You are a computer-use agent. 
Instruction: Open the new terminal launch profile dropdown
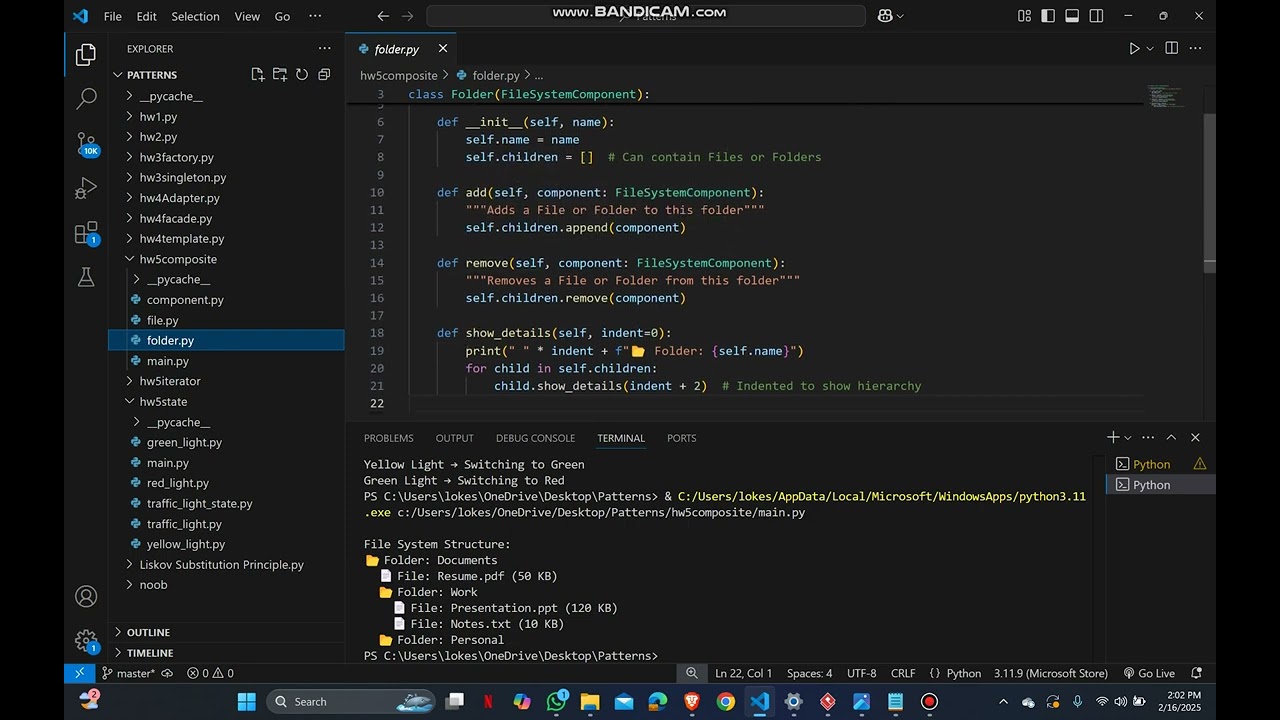click(1128, 437)
